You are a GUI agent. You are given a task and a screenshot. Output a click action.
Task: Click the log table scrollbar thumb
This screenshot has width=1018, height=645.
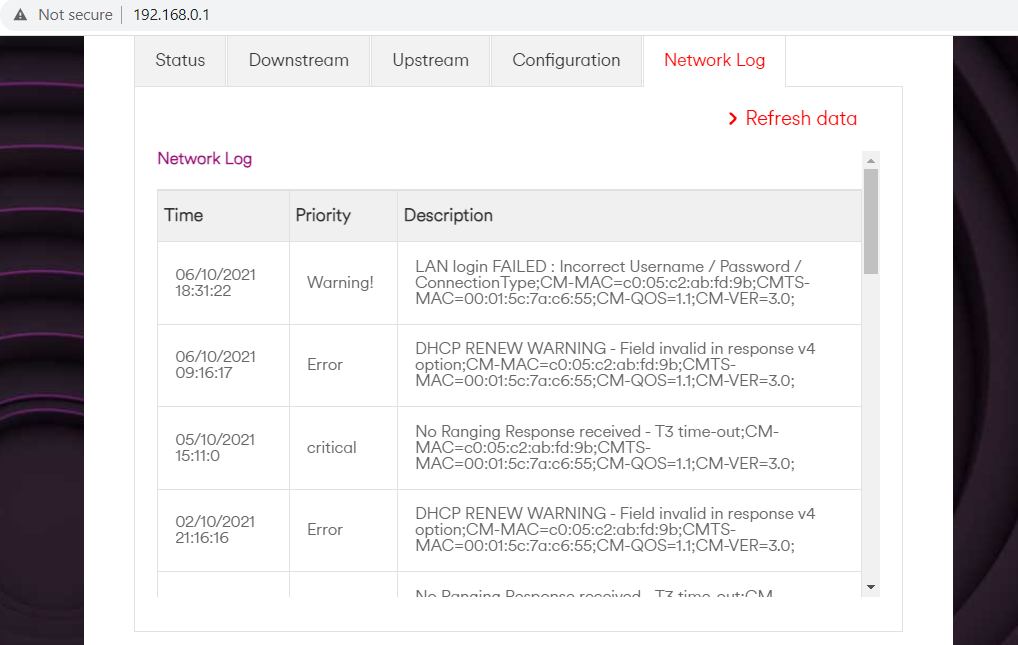[870, 222]
